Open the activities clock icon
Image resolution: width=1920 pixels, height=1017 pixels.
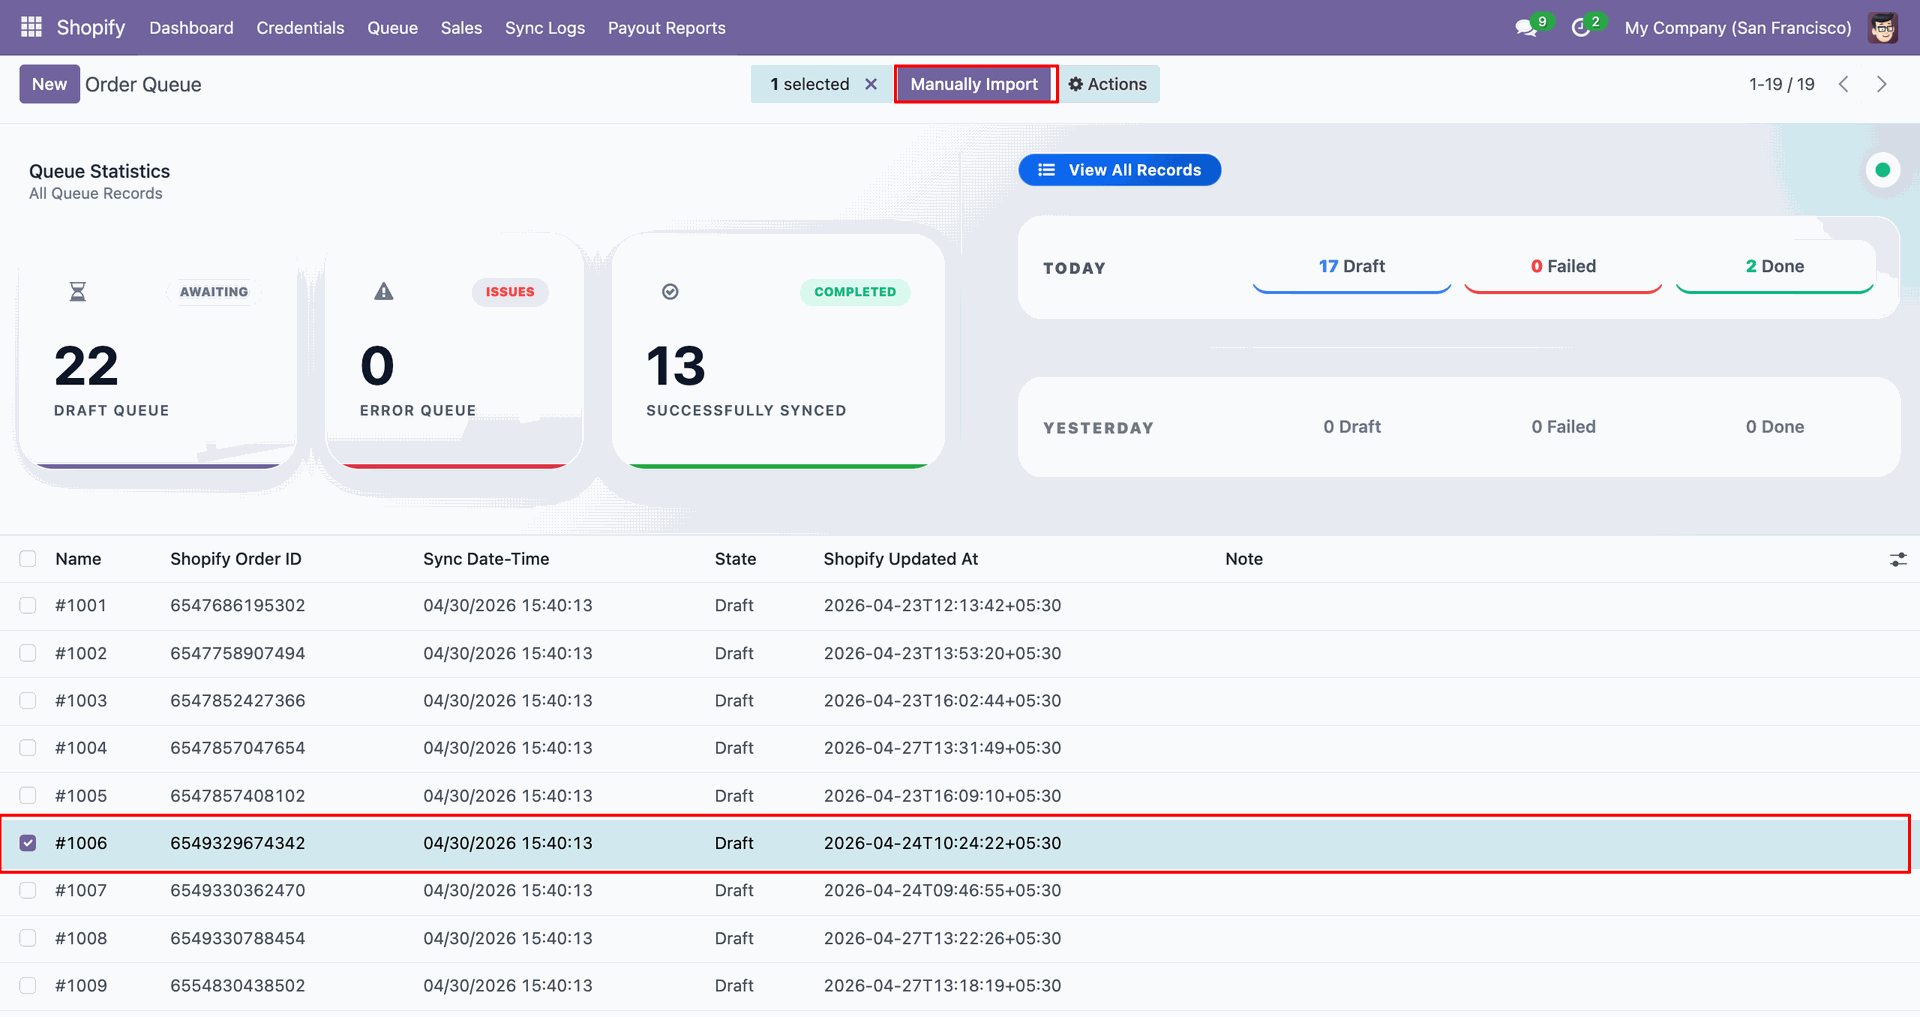(1581, 28)
